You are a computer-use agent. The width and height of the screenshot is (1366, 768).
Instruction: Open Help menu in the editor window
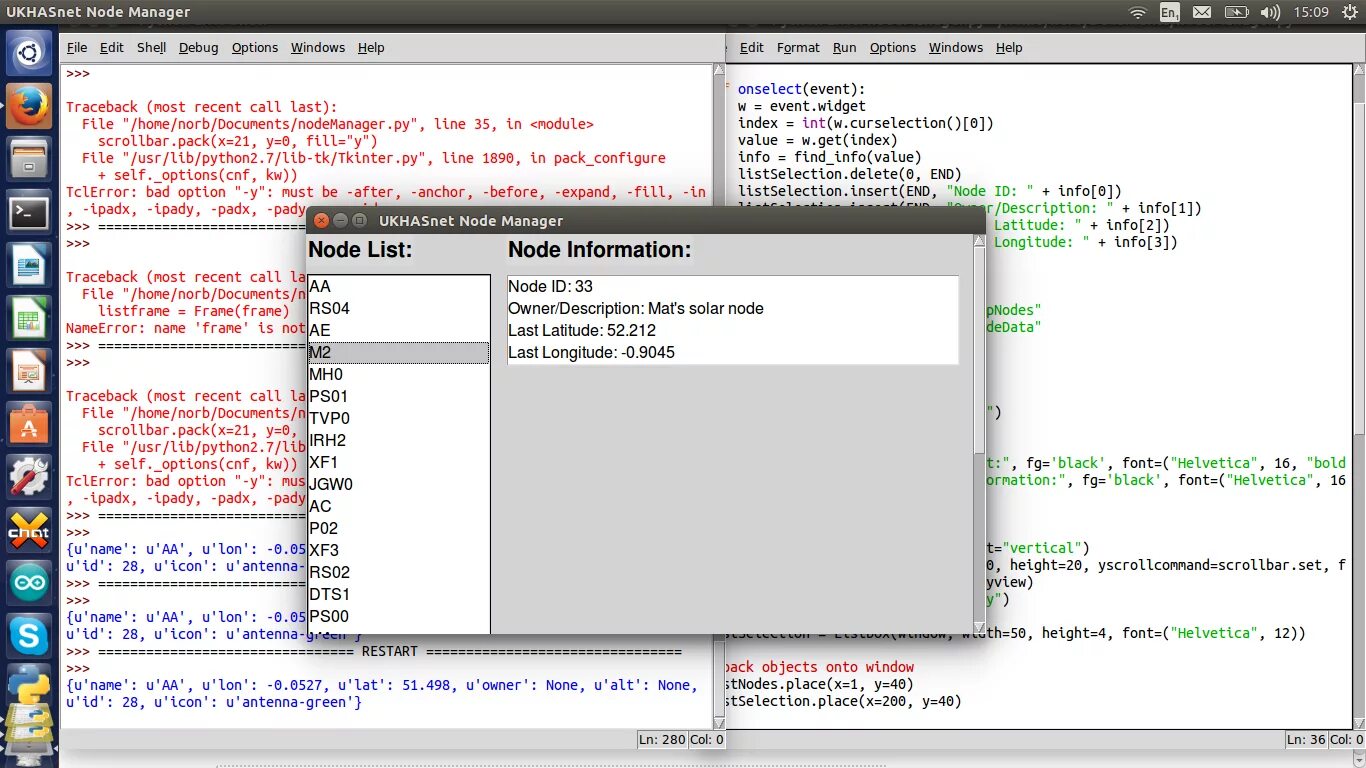coord(1009,47)
